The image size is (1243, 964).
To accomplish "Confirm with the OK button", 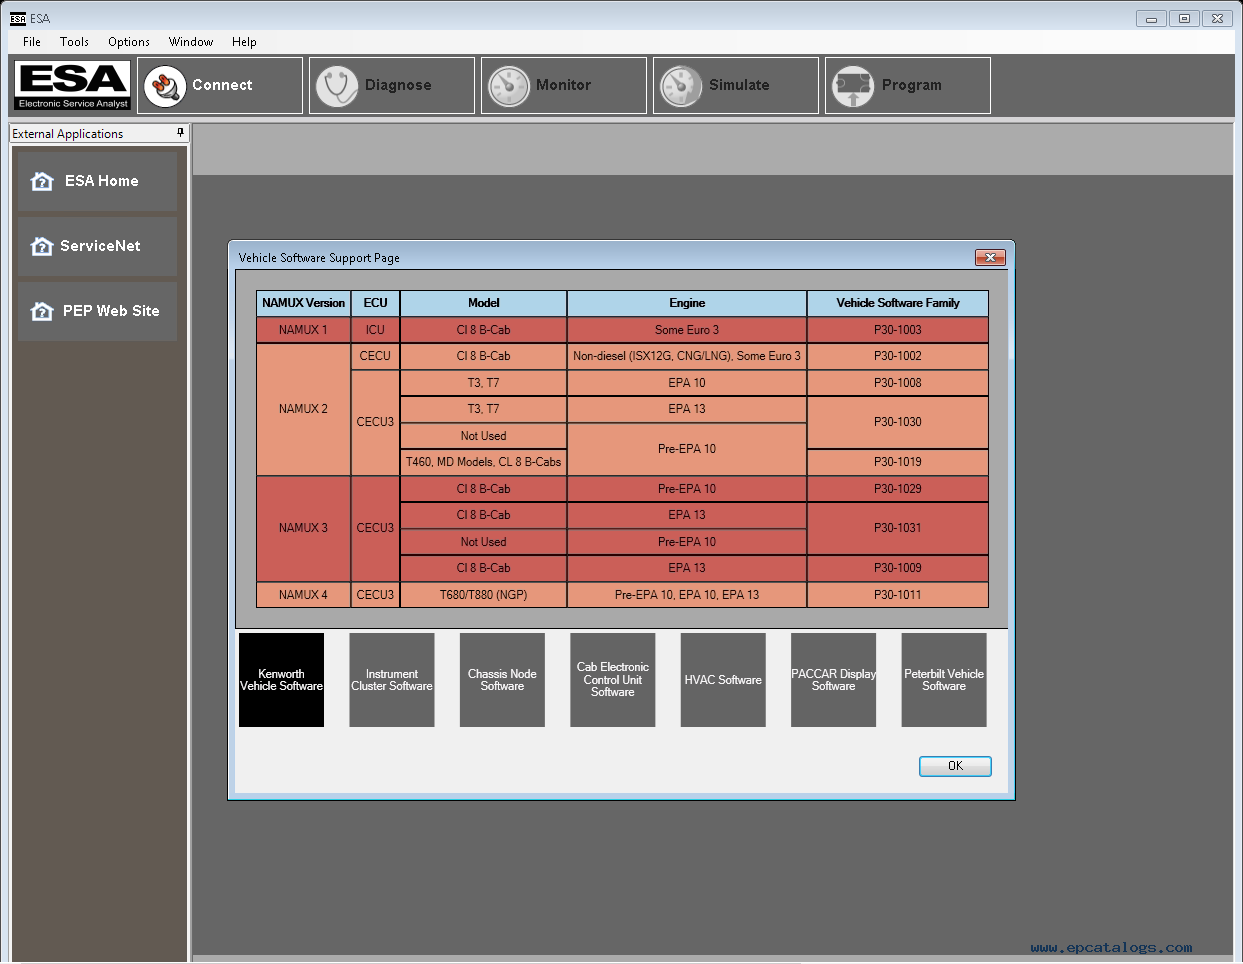I will [954, 765].
